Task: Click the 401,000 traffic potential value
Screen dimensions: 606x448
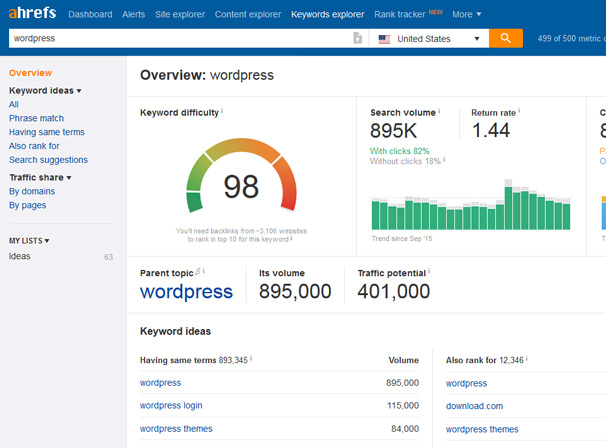Action: click(393, 291)
